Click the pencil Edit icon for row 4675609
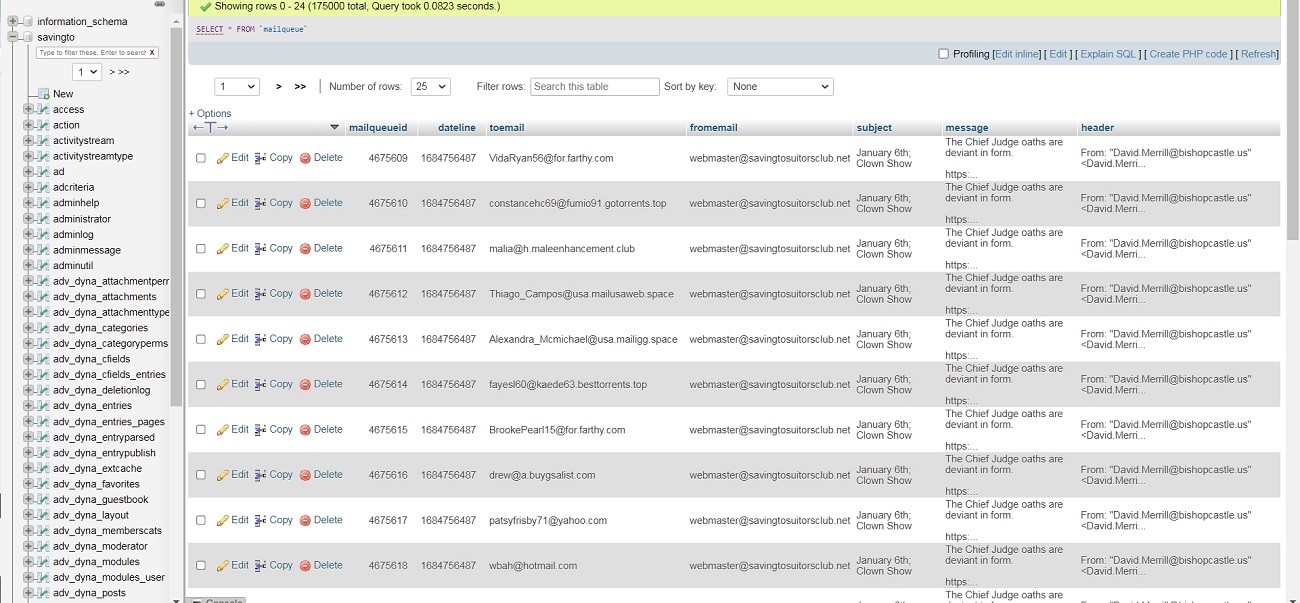Image resolution: width=1300 pixels, height=603 pixels. [223, 158]
